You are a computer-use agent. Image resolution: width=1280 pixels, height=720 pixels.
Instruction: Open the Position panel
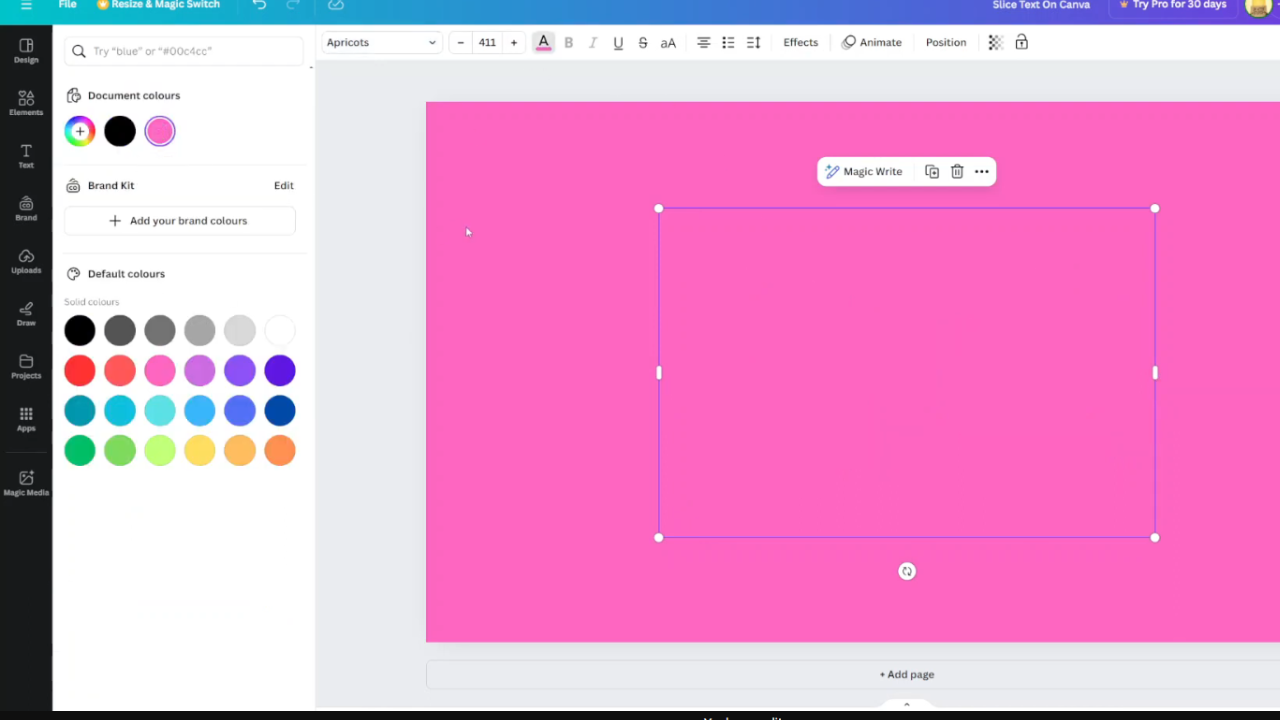946,42
